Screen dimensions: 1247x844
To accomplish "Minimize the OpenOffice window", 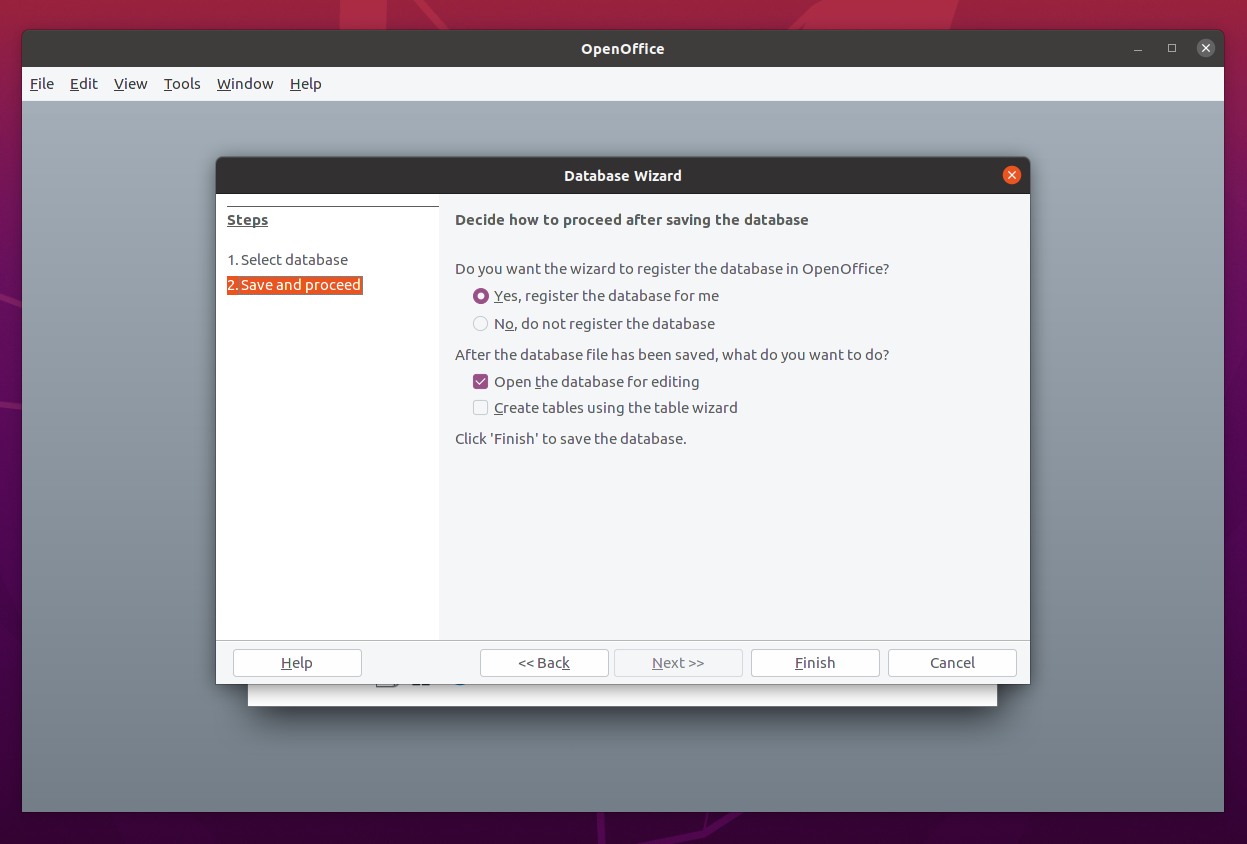I will pos(1138,48).
